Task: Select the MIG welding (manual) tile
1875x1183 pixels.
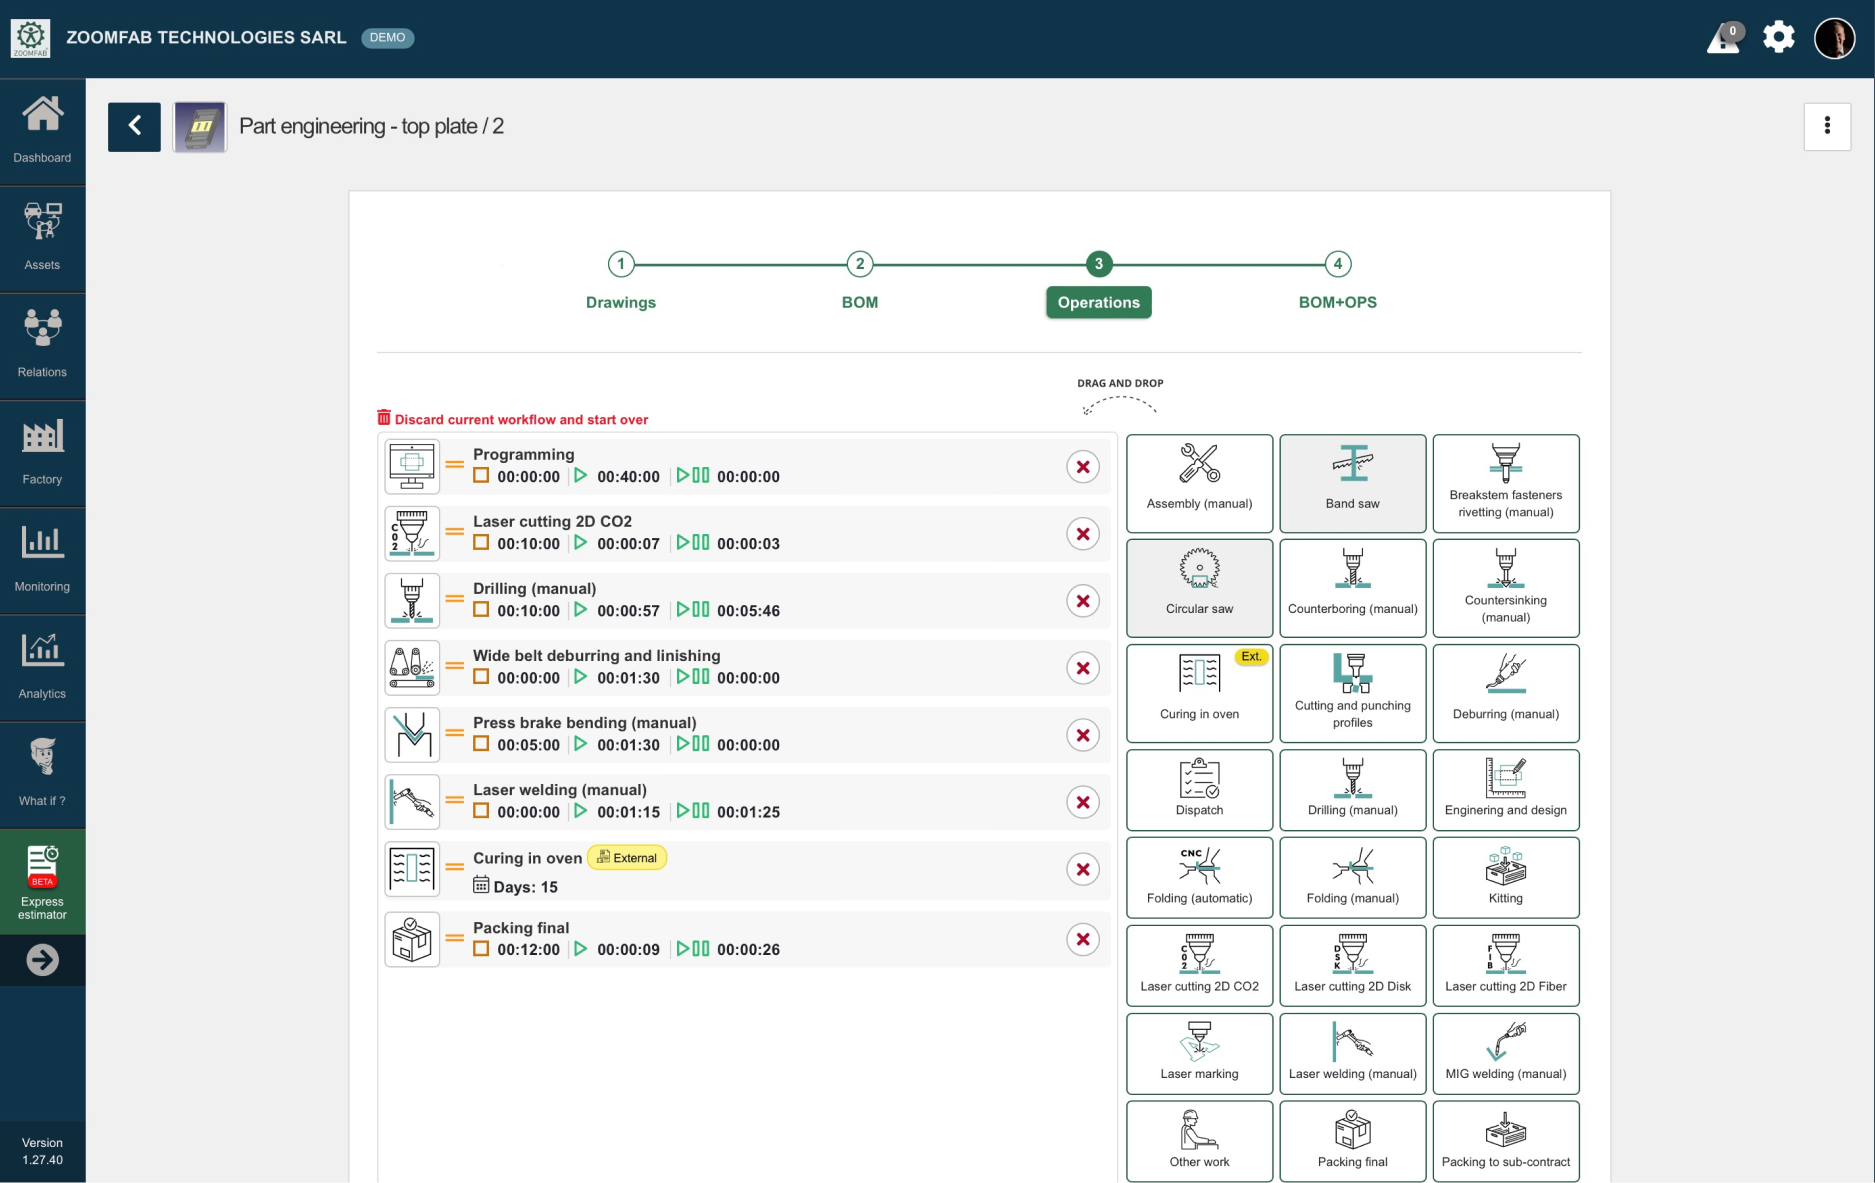Action: (x=1505, y=1053)
